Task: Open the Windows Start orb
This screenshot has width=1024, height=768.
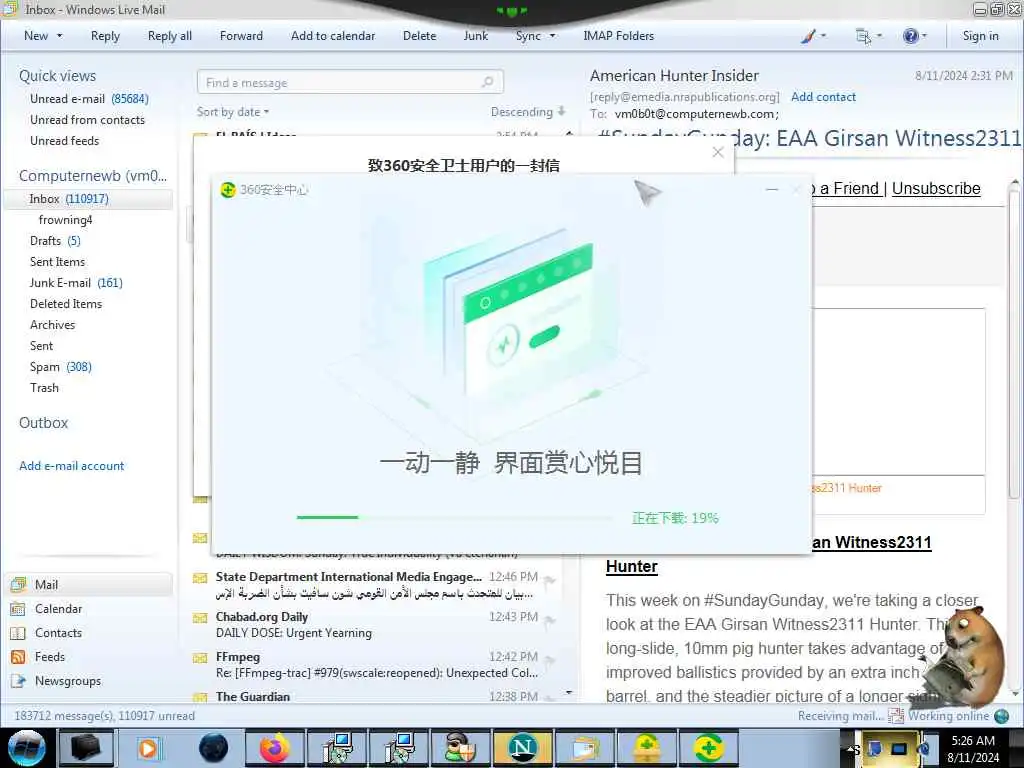Action: pyautogui.click(x=27, y=747)
